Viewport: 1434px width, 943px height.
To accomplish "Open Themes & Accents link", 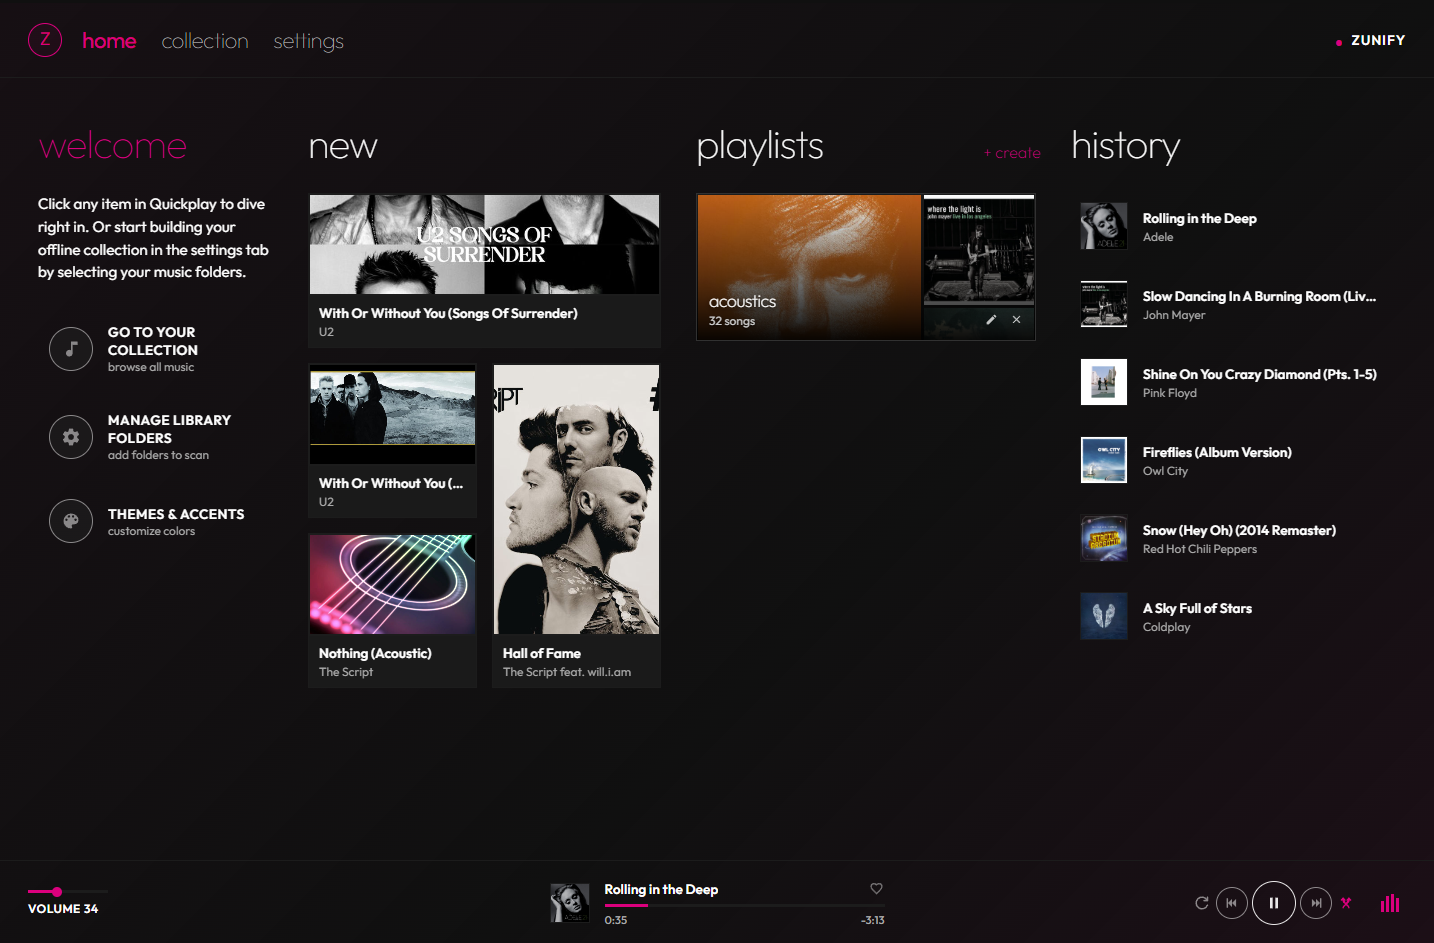I will click(176, 521).
